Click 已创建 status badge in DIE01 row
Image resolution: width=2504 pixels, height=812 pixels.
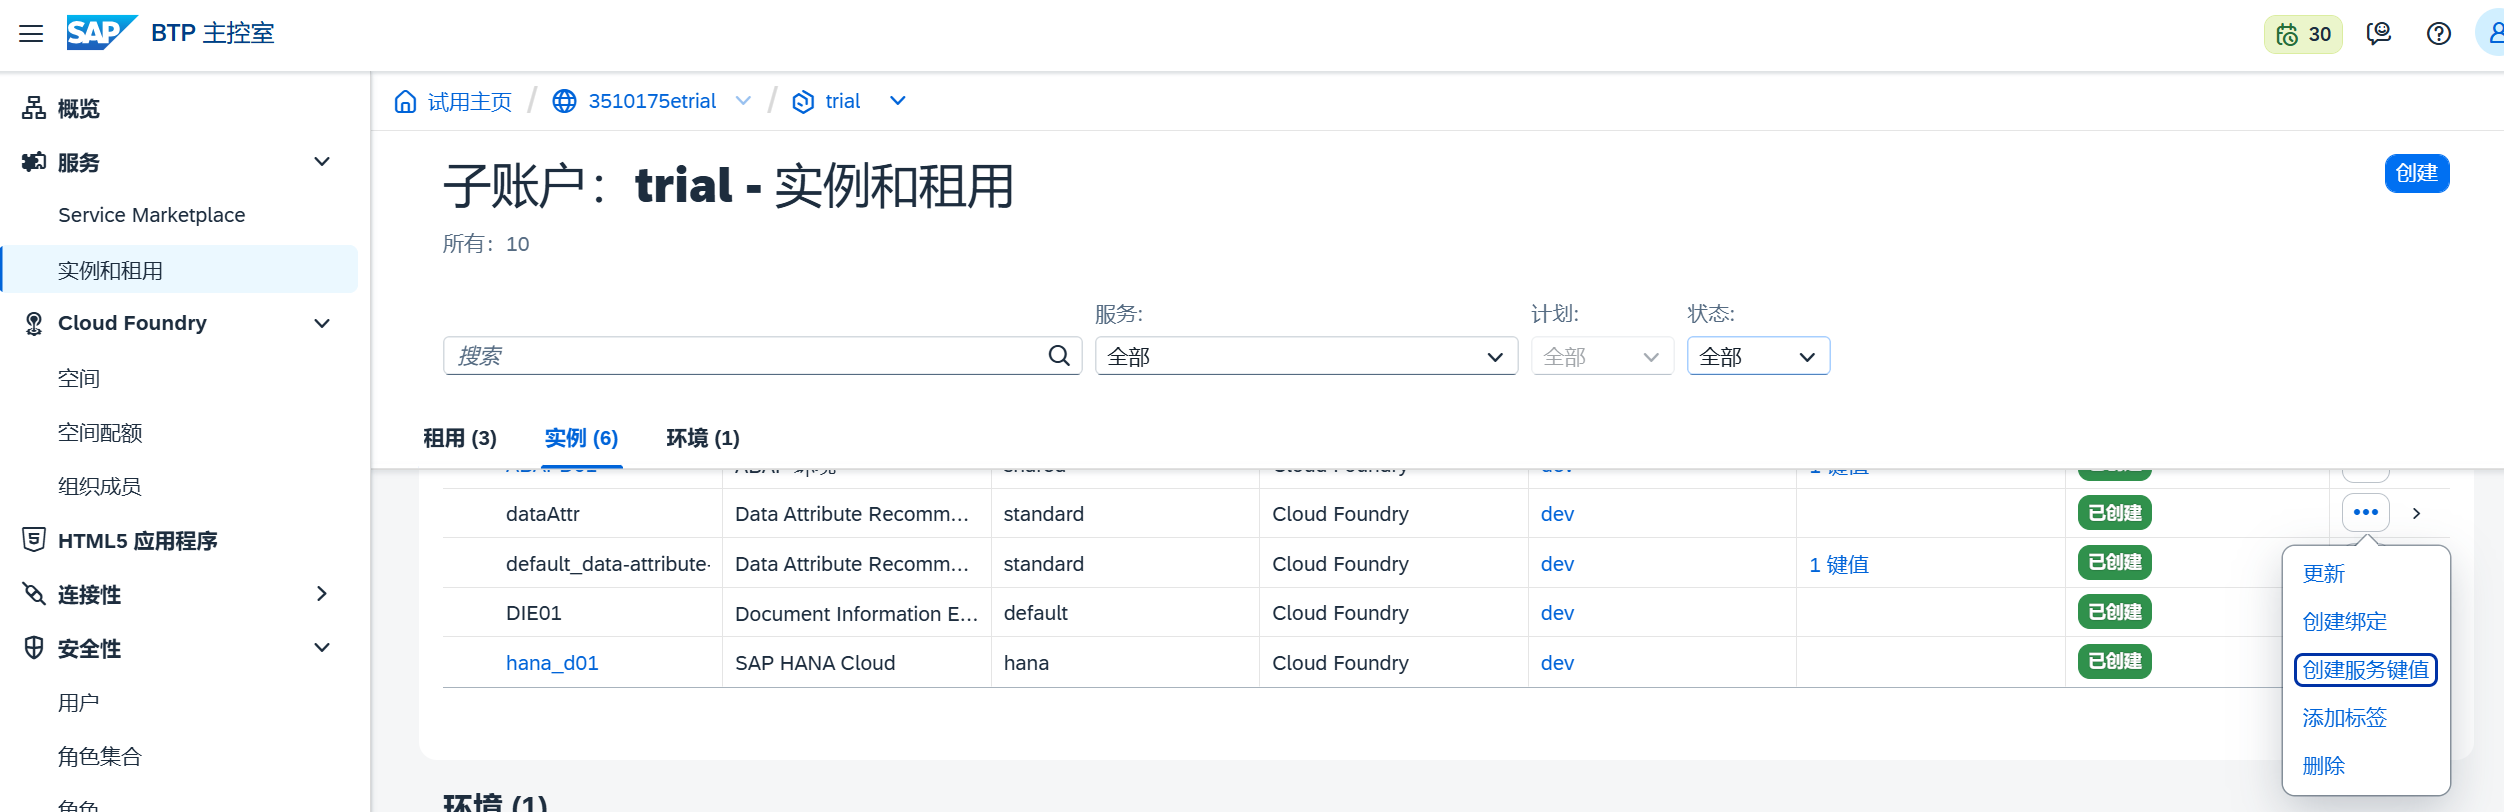pyautogui.click(x=2115, y=612)
